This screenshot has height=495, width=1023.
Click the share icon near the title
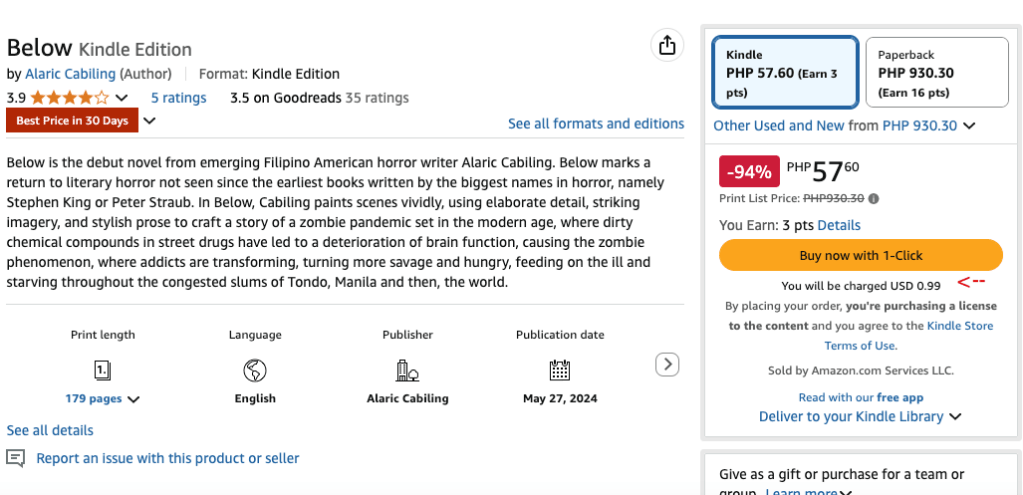666,45
